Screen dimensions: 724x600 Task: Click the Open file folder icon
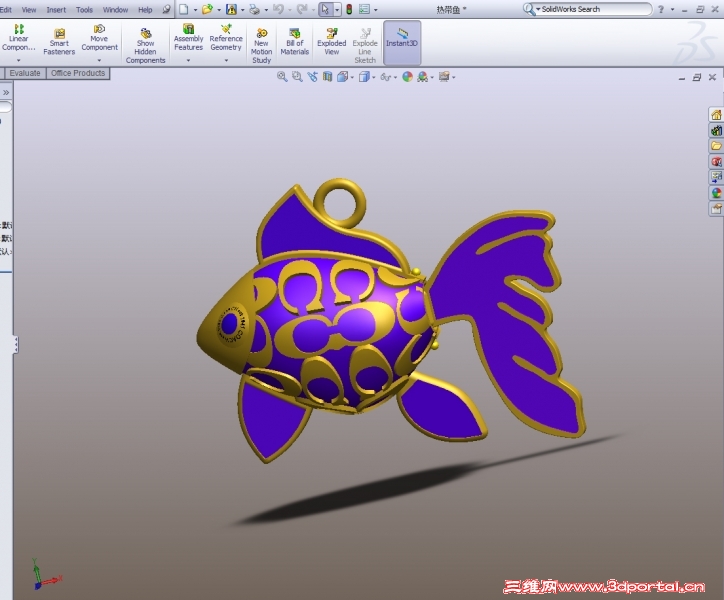(x=207, y=9)
